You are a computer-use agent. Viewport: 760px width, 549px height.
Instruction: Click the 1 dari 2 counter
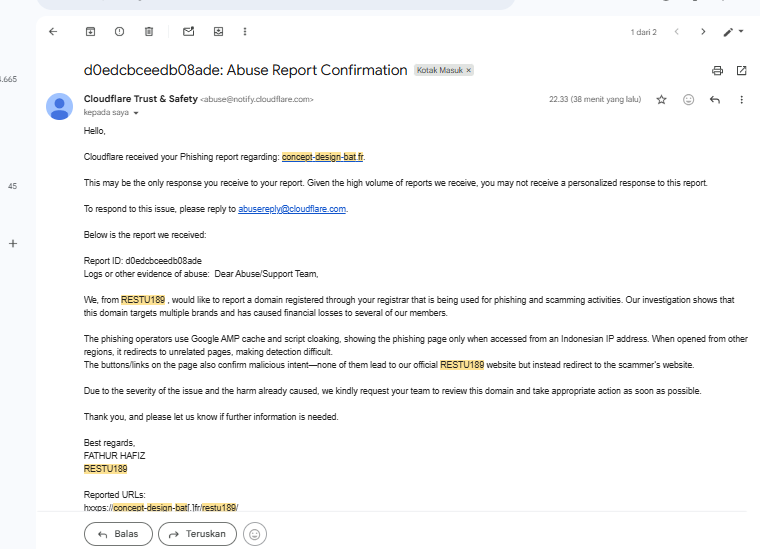pyautogui.click(x=643, y=32)
